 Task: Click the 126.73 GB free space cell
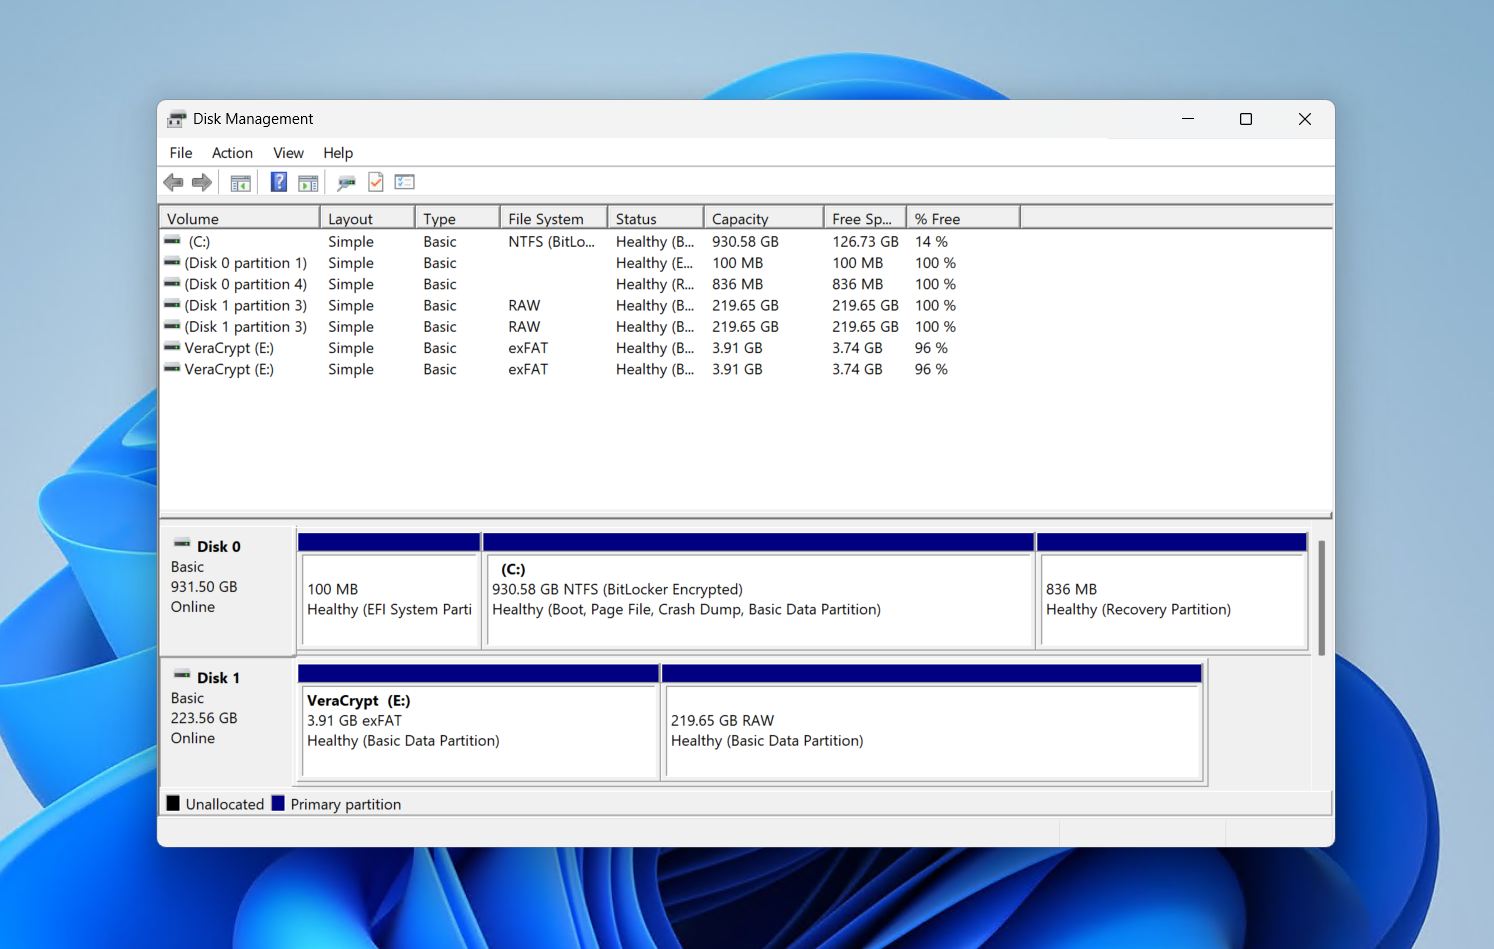coord(865,241)
